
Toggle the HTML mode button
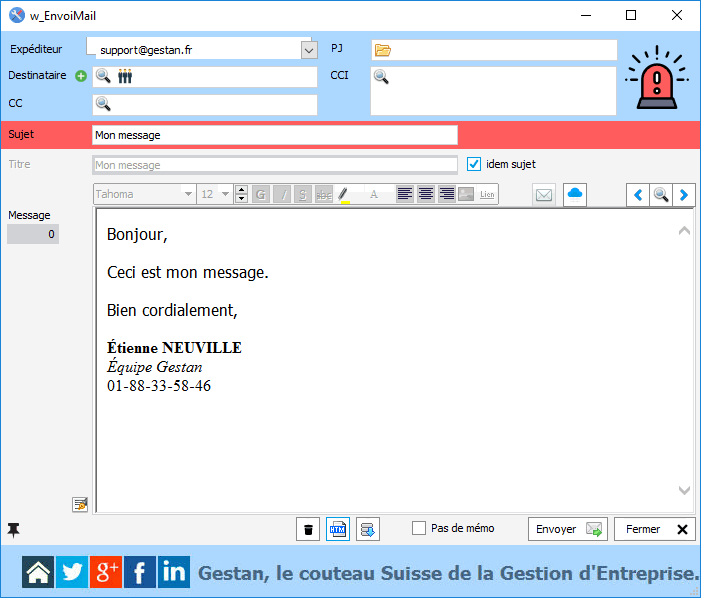(x=338, y=529)
